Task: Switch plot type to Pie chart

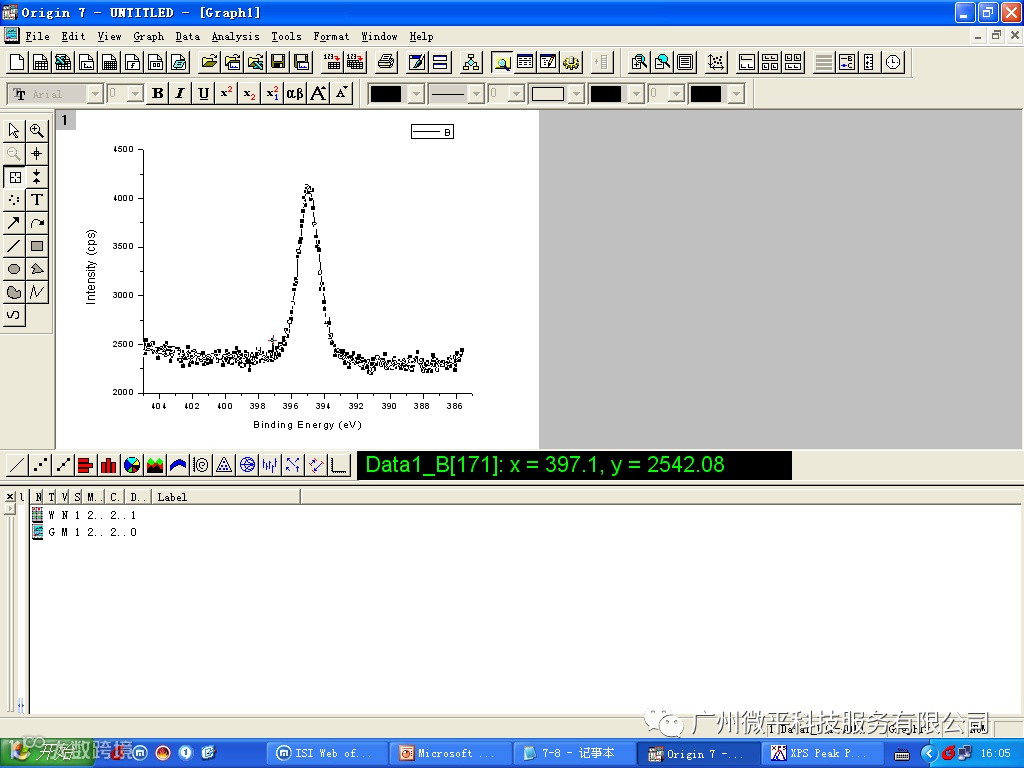Action: click(132, 465)
